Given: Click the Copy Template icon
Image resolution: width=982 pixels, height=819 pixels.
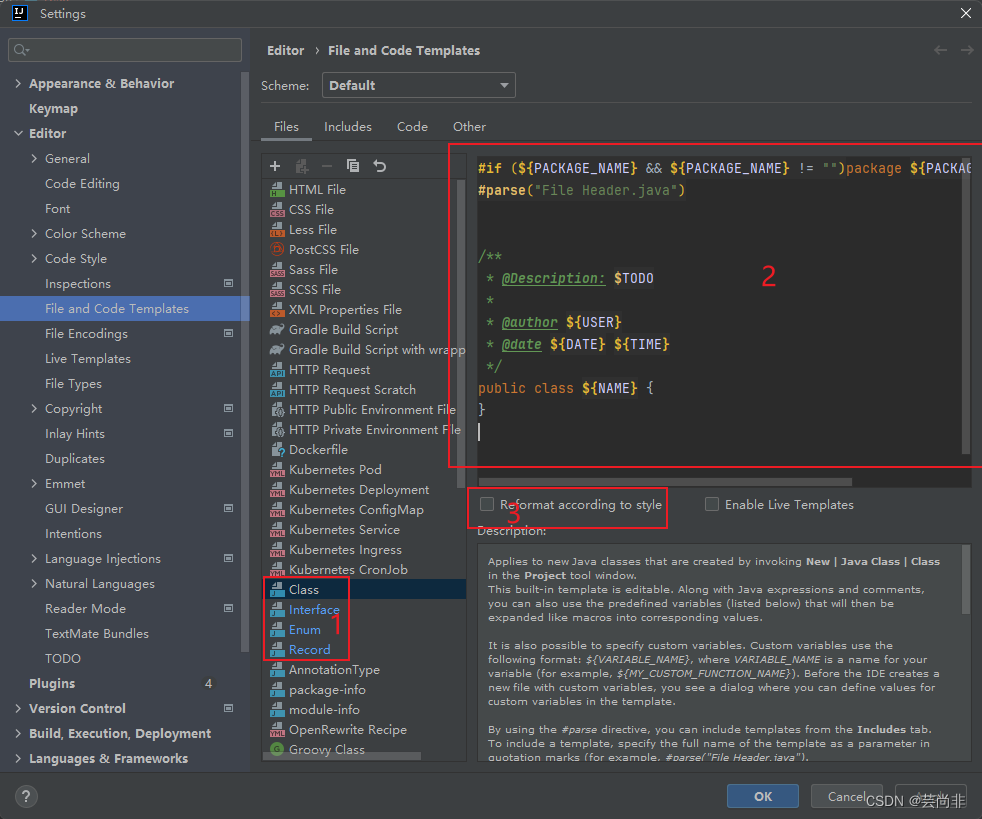Looking at the screenshot, I should point(353,166).
